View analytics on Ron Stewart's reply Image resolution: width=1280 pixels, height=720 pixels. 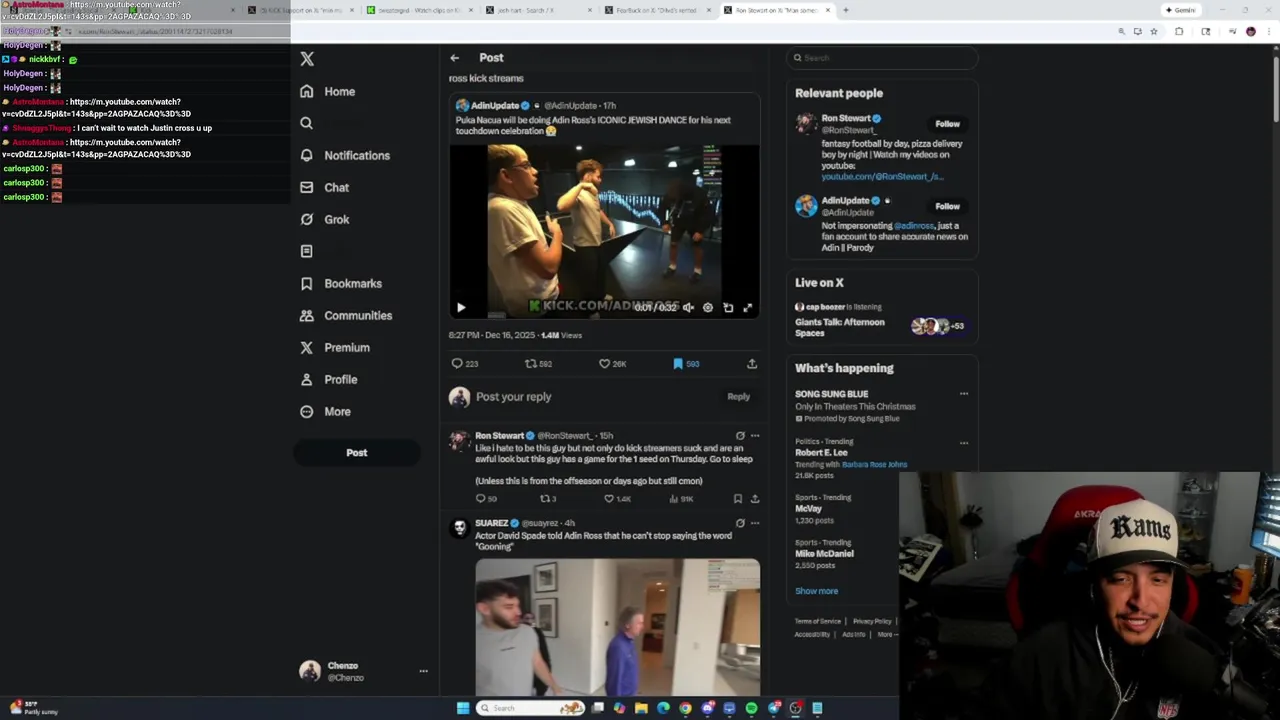[x=682, y=498]
